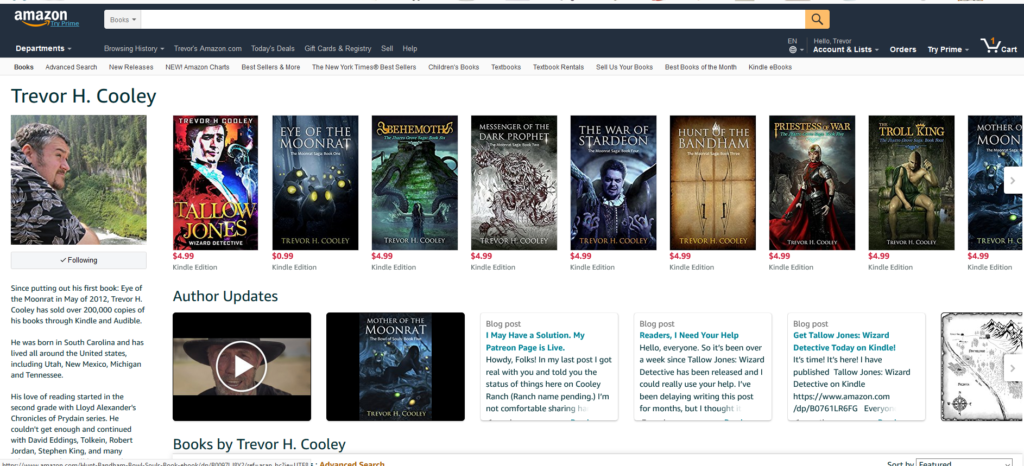This screenshot has height=466, width=1024.
Task: Open blog post Get Tallow Jones: Wizard Detective
Action: point(844,341)
